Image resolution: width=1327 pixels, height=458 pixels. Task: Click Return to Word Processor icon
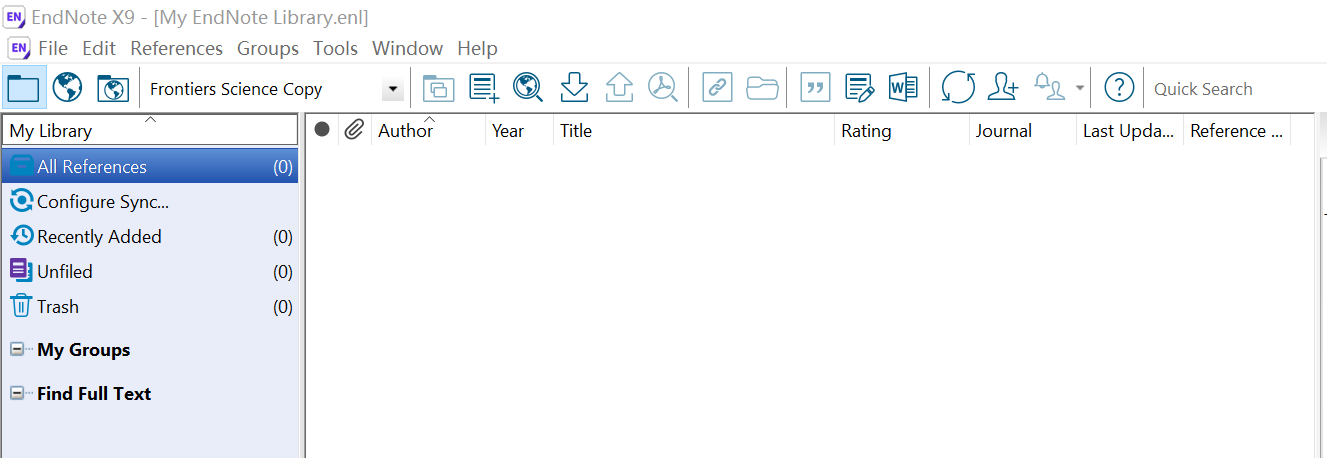(903, 88)
